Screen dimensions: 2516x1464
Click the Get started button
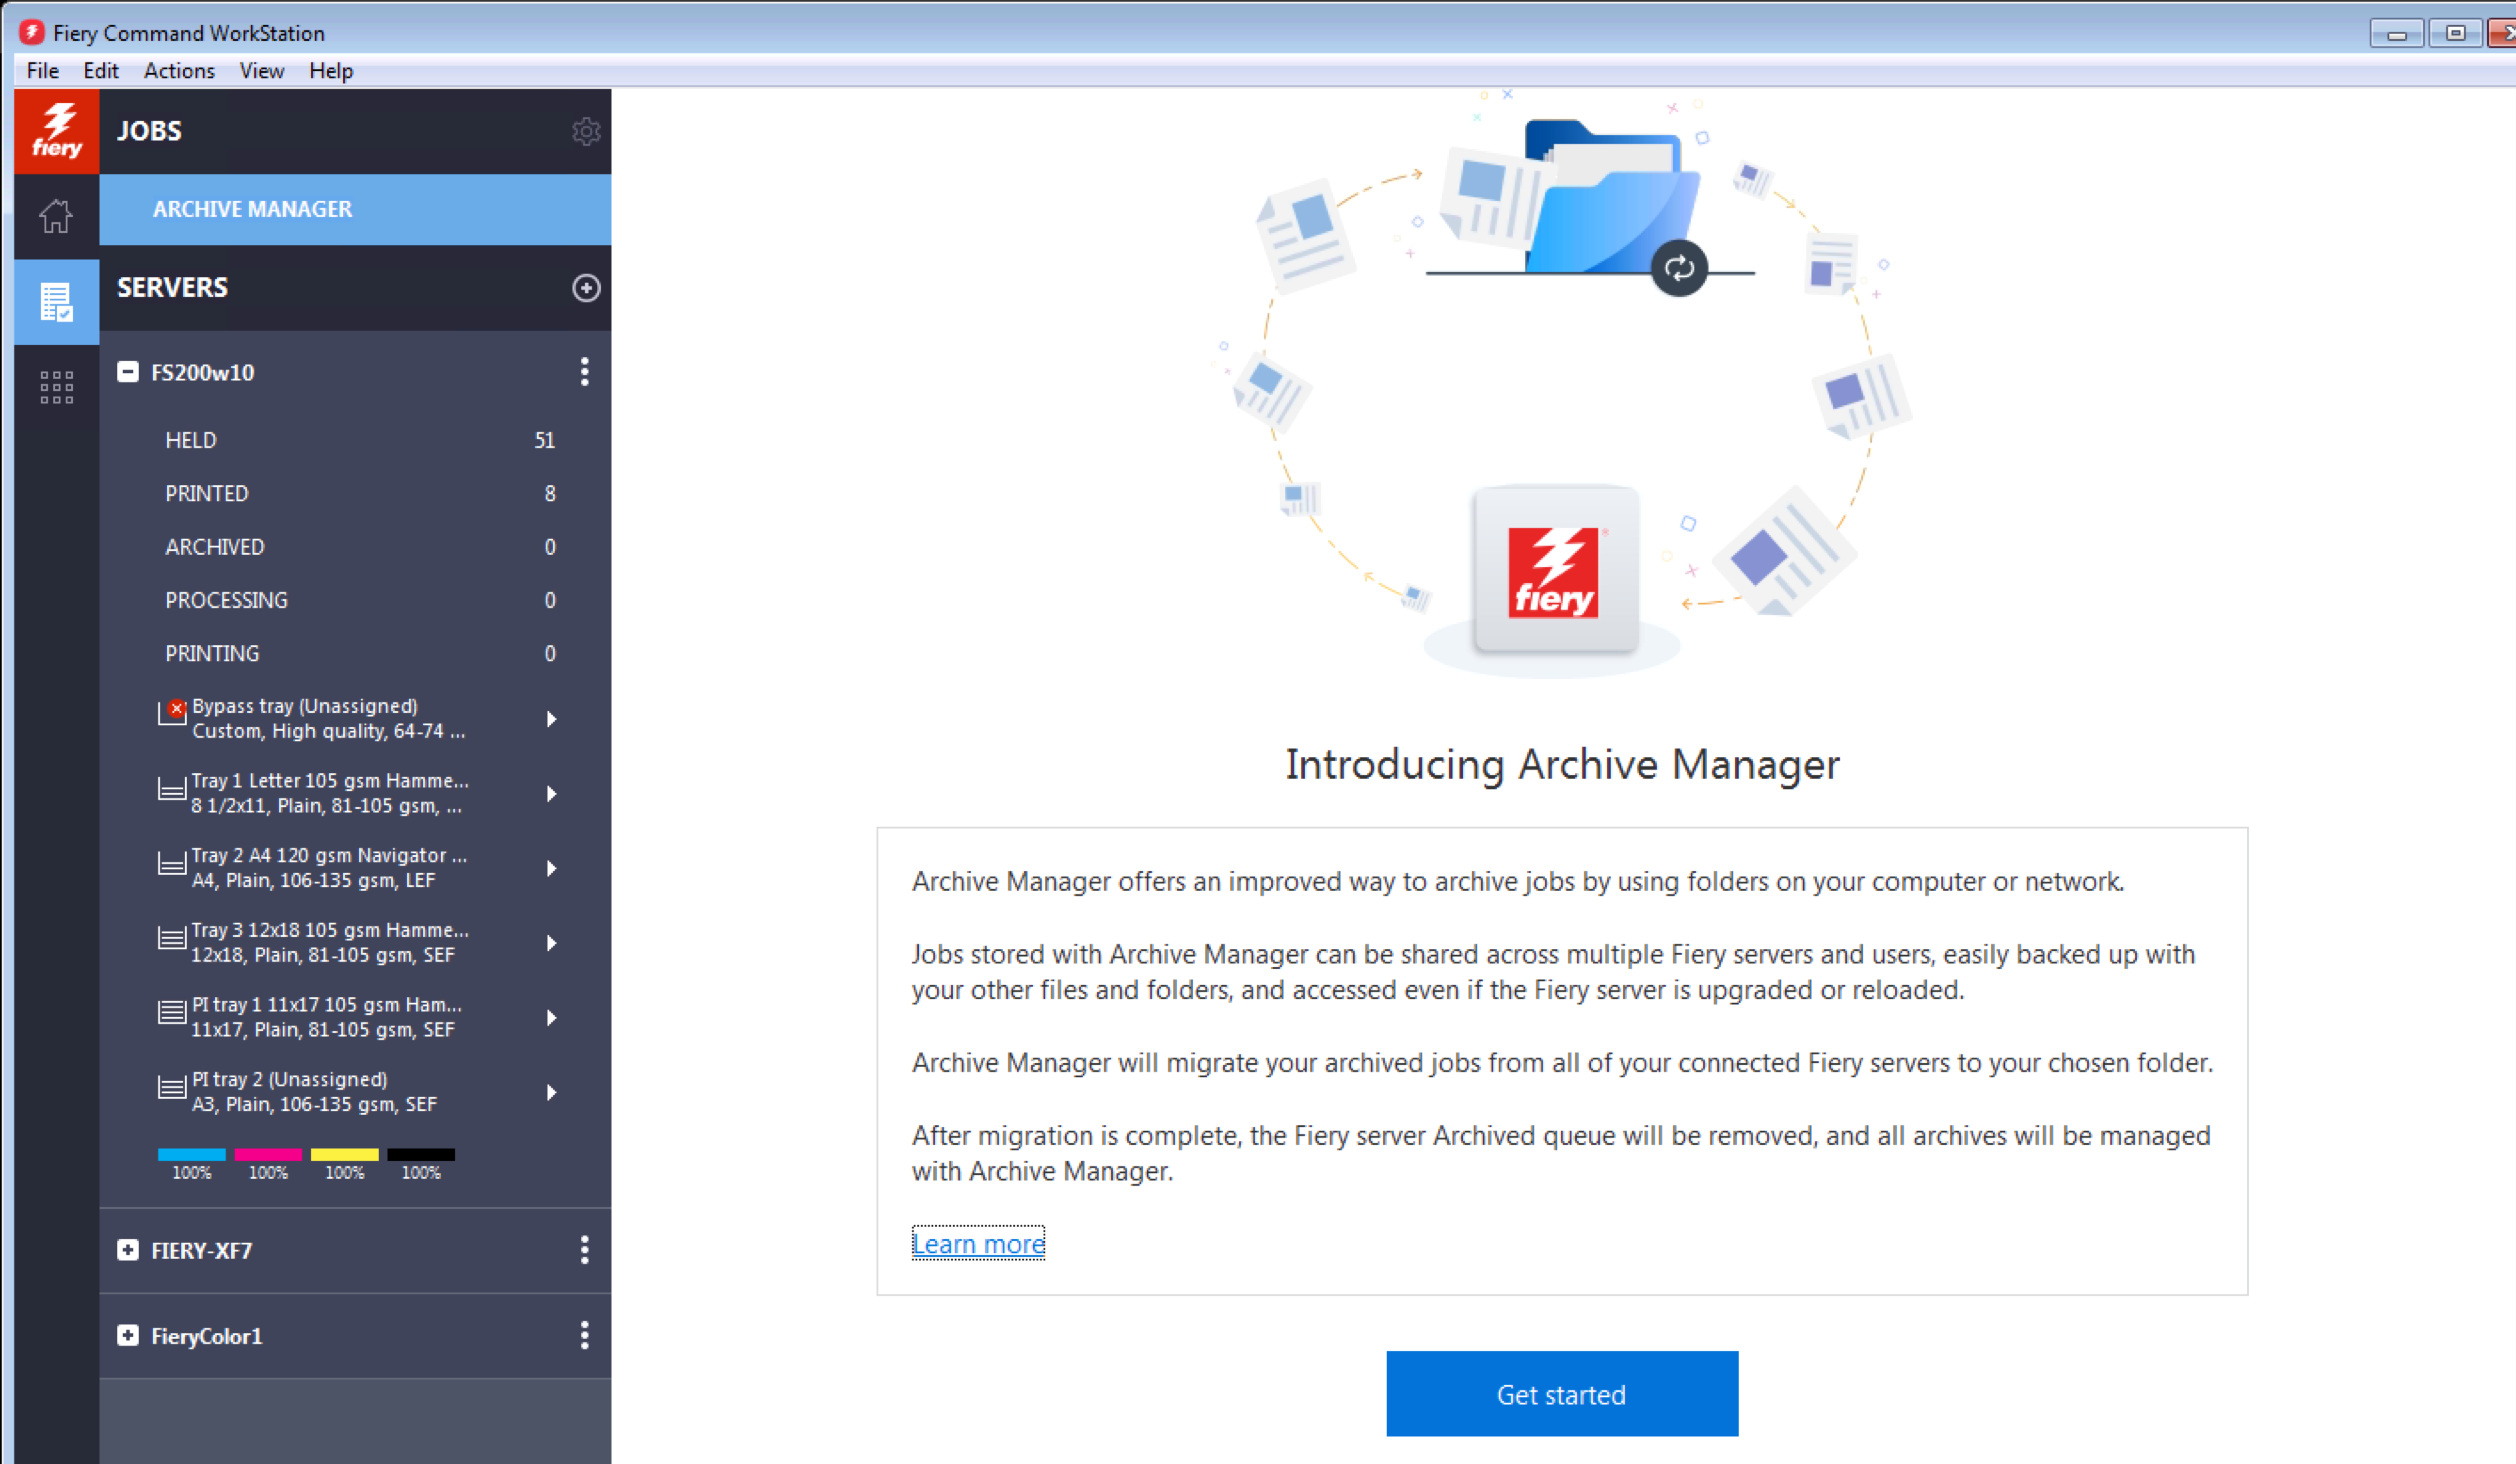point(1562,1393)
